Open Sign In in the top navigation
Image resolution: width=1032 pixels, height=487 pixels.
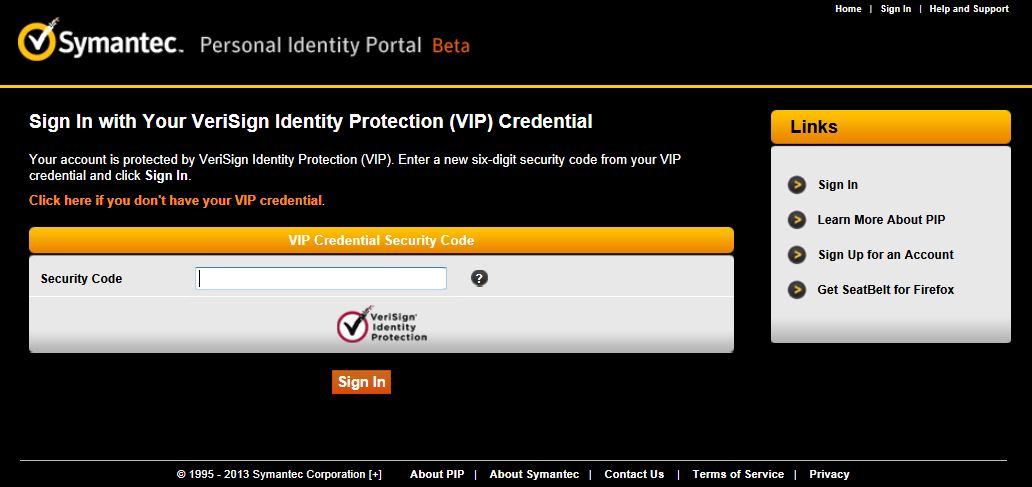(x=895, y=9)
